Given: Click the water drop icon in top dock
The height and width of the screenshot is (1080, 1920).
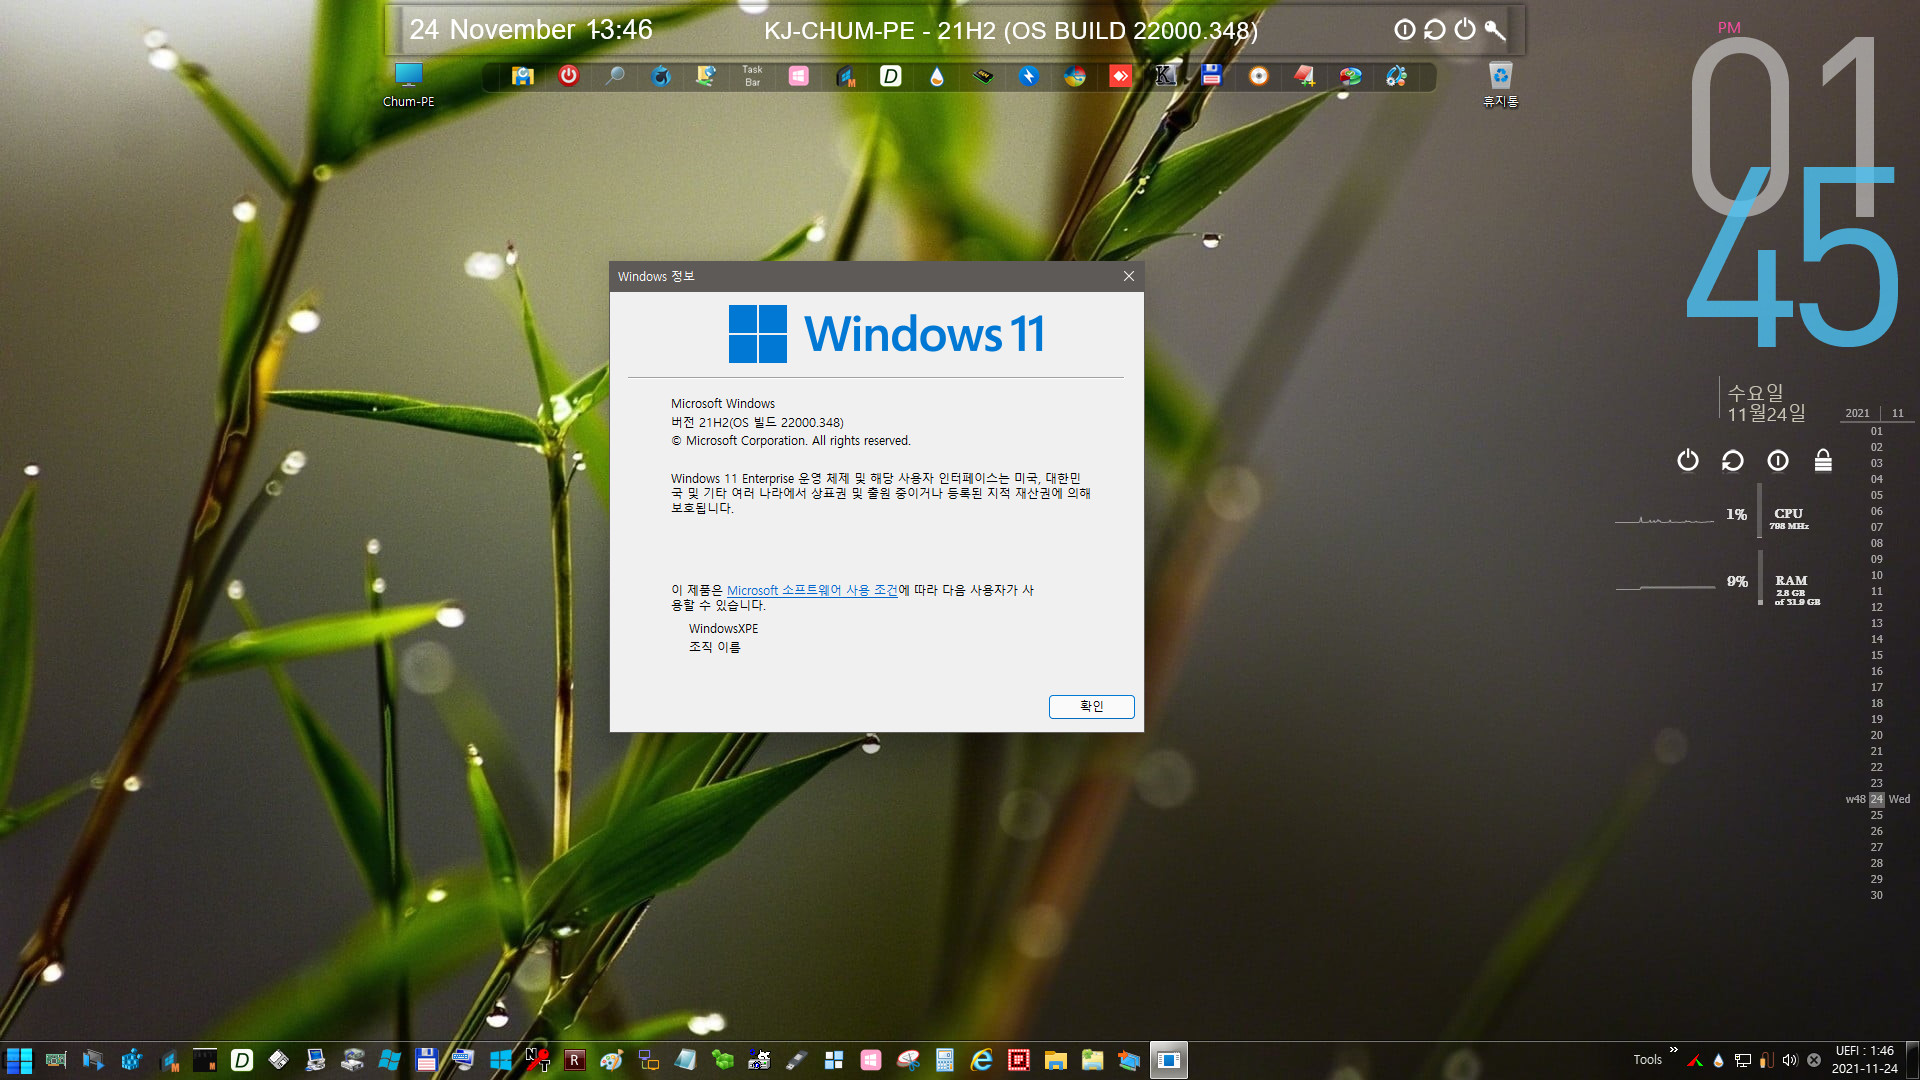Looking at the screenshot, I should pos(937,76).
